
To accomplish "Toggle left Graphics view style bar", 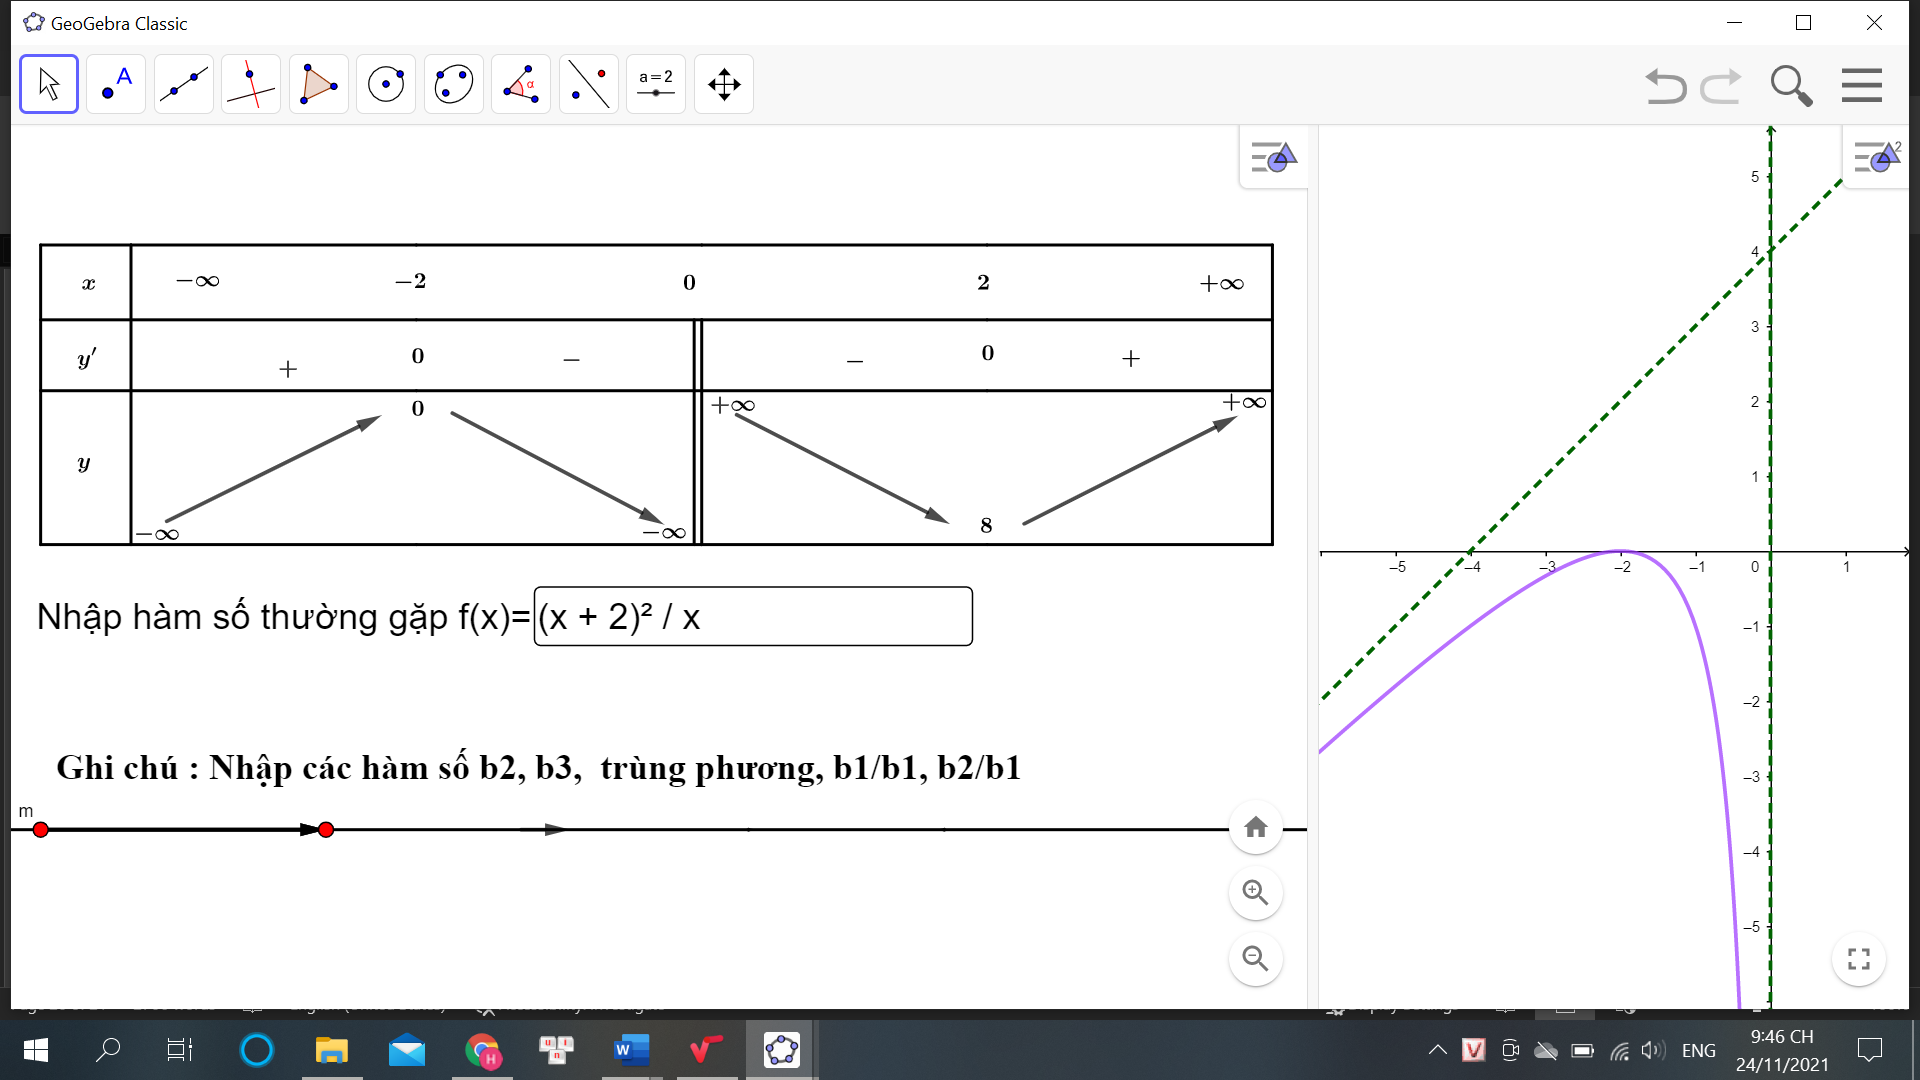I will pos(1273,157).
